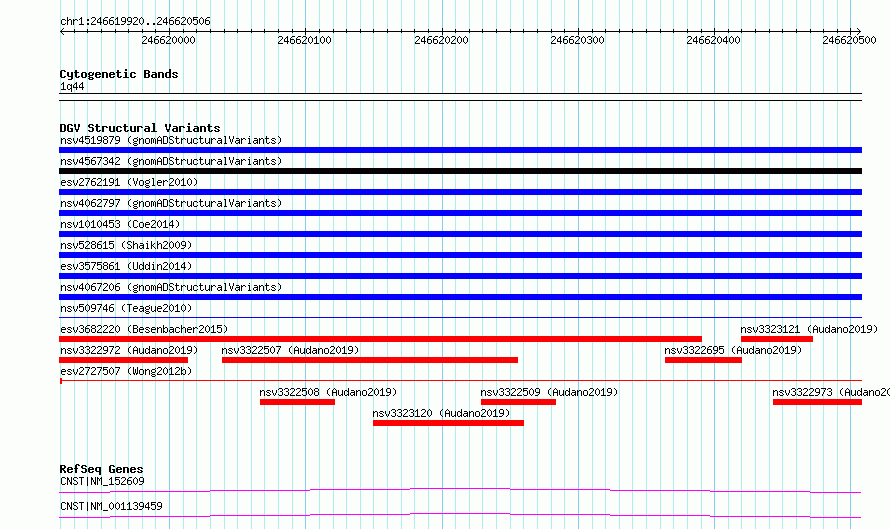Click the nsv4062797 (gnomADStructuralVariants) label
The height and width of the screenshot is (529, 890).
coord(171,203)
